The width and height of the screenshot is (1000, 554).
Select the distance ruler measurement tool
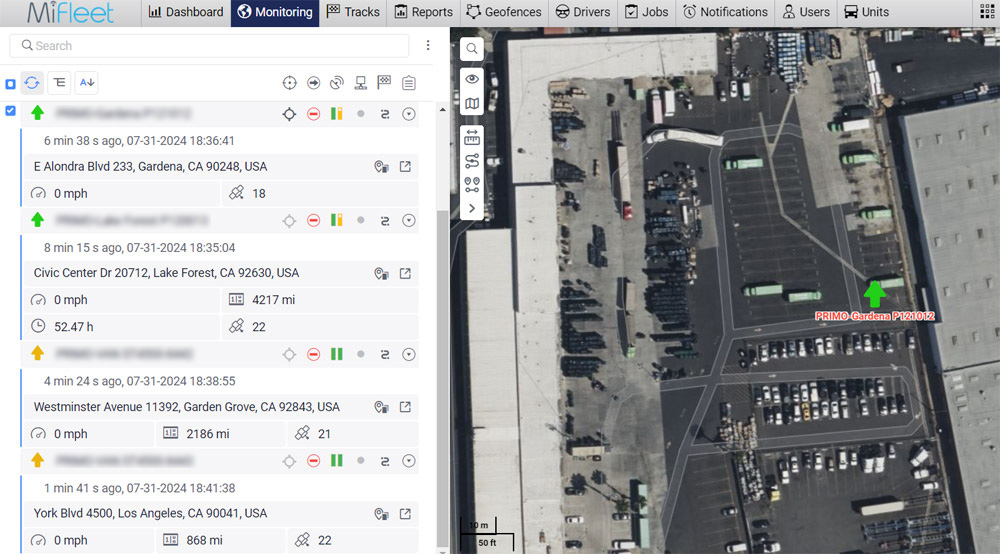[472, 137]
